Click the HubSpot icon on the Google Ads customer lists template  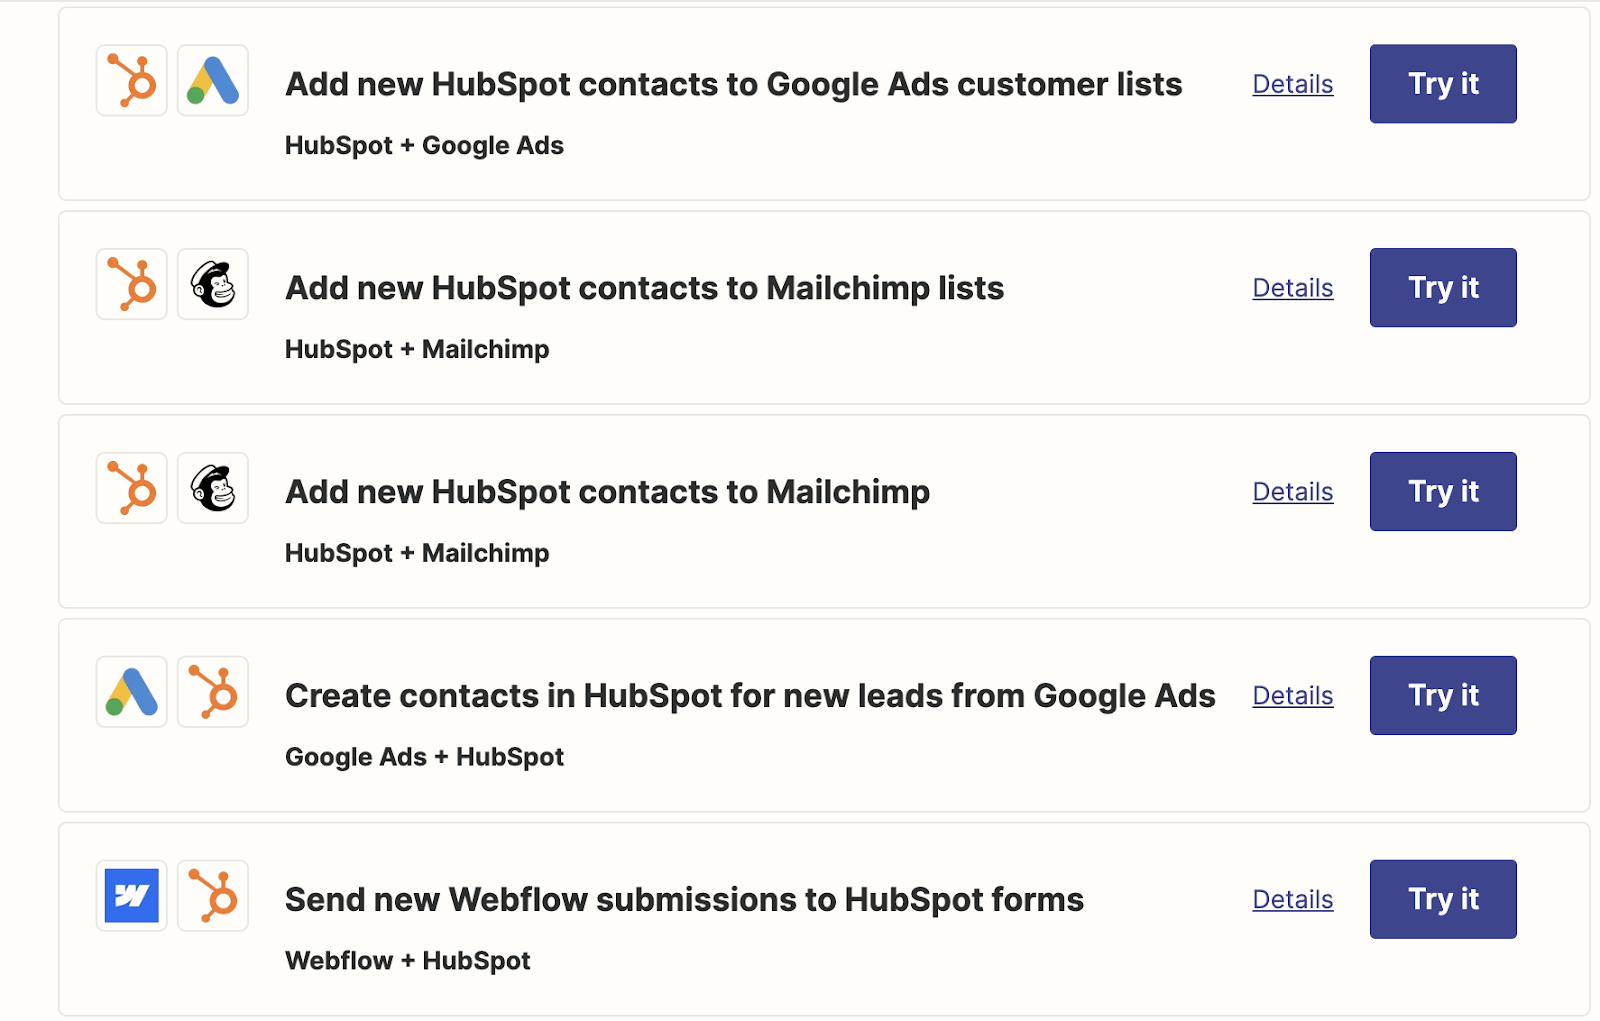tap(131, 80)
